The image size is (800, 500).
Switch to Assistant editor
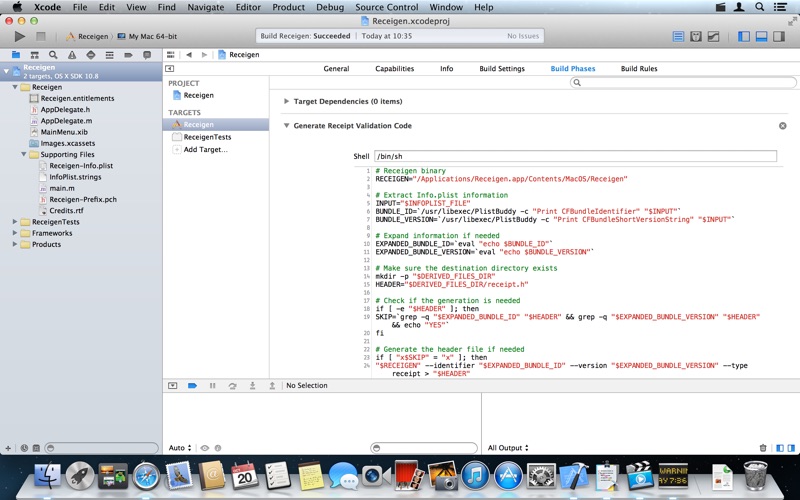pyautogui.click(x=695, y=36)
